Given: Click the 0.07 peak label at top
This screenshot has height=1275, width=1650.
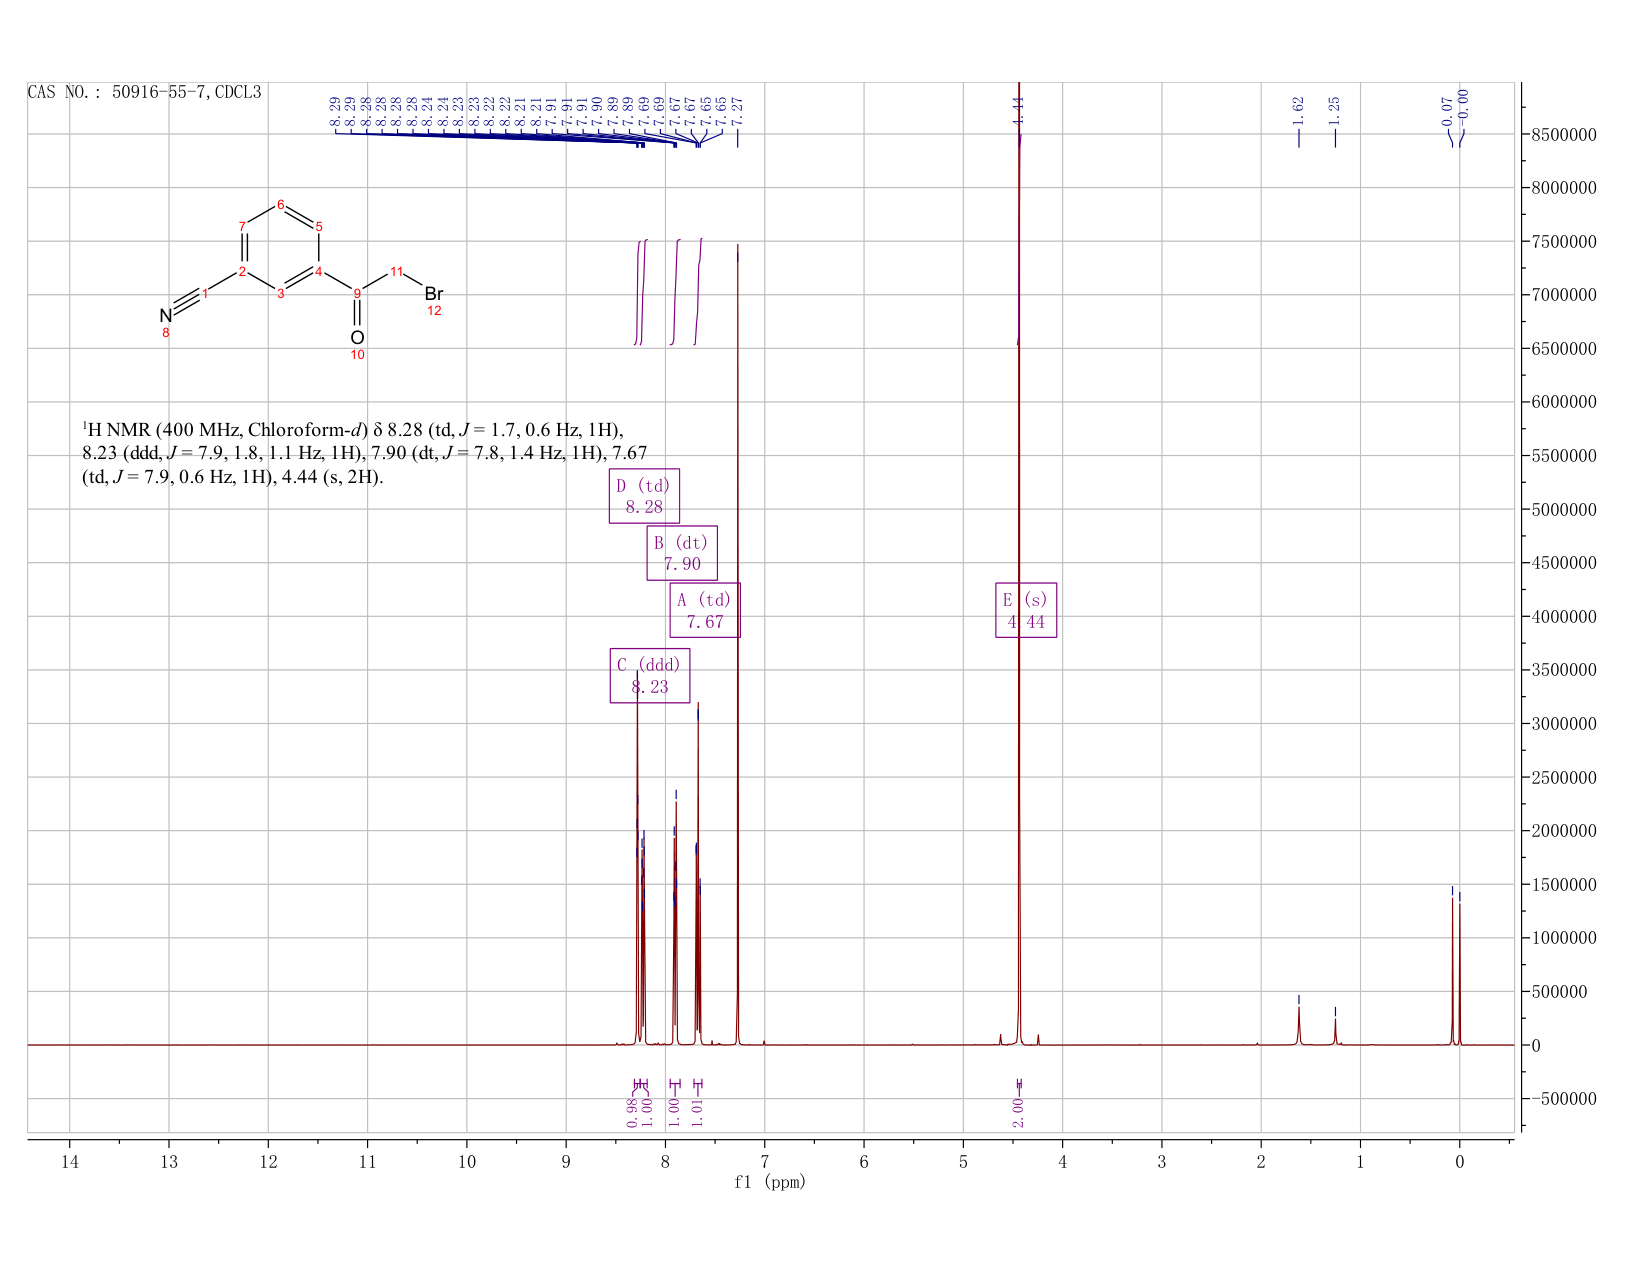Looking at the screenshot, I should pyautogui.click(x=1447, y=110).
